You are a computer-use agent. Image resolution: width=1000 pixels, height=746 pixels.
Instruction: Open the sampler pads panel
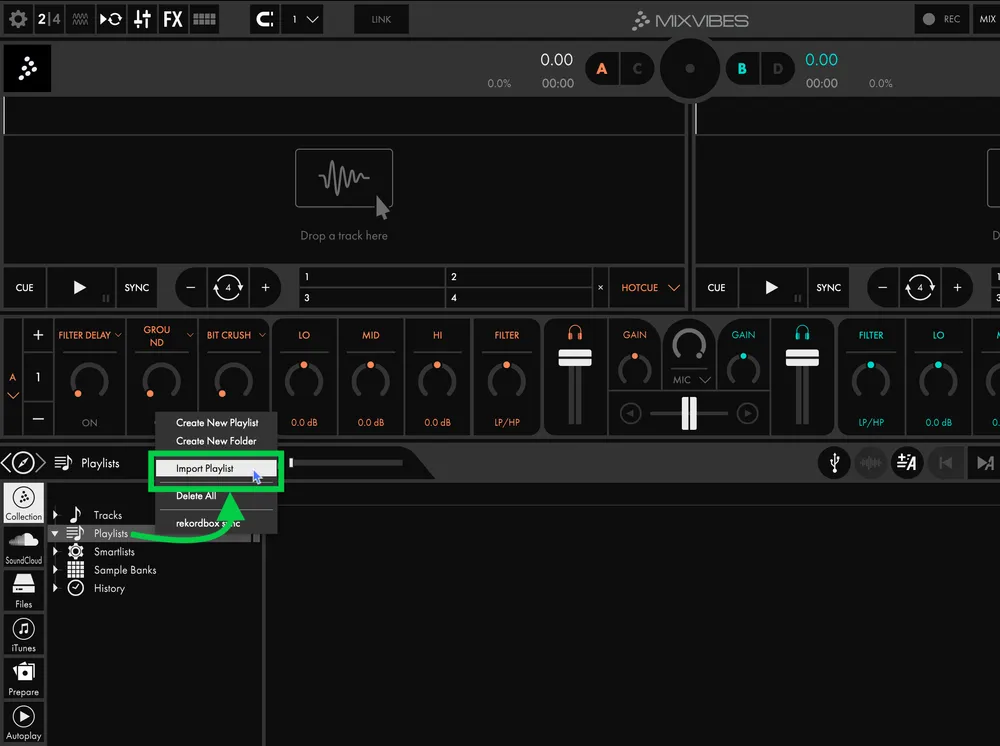(x=204, y=19)
